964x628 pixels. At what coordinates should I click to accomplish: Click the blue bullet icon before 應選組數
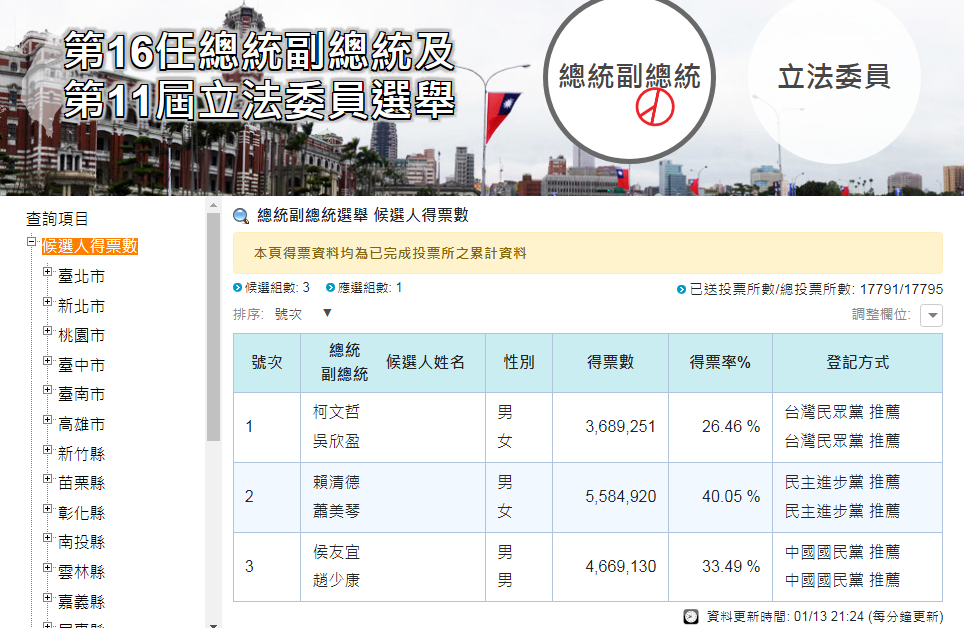tap(330, 287)
